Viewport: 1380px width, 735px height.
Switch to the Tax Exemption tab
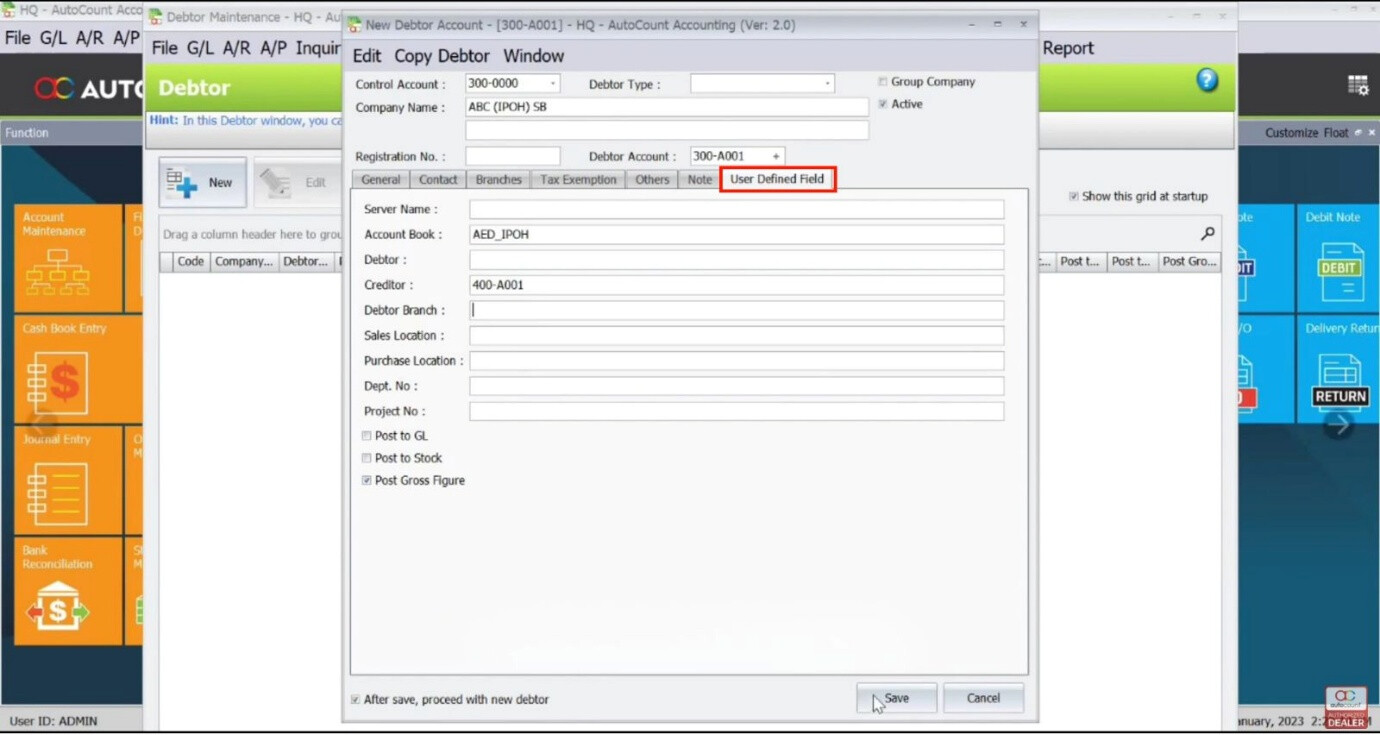coord(578,180)
